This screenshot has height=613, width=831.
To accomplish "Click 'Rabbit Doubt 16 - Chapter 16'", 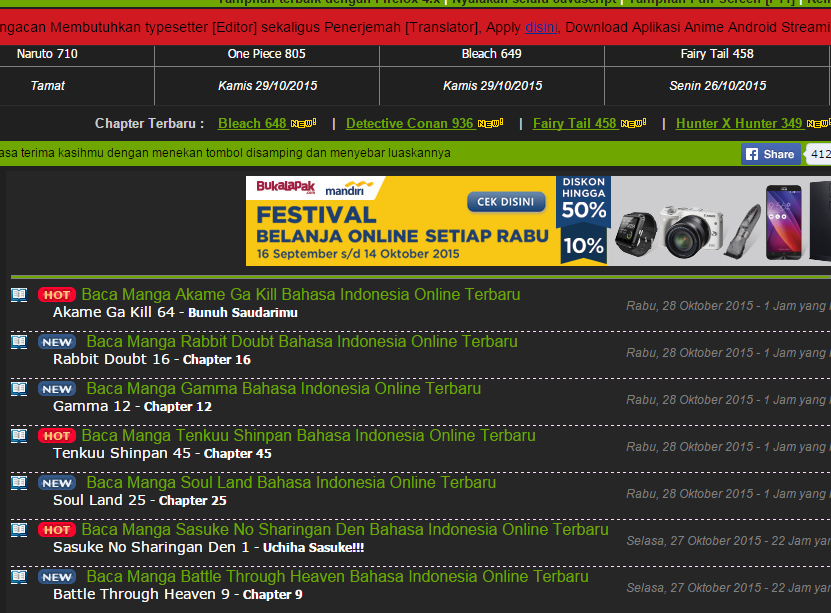I will click(x=152, y=360).
